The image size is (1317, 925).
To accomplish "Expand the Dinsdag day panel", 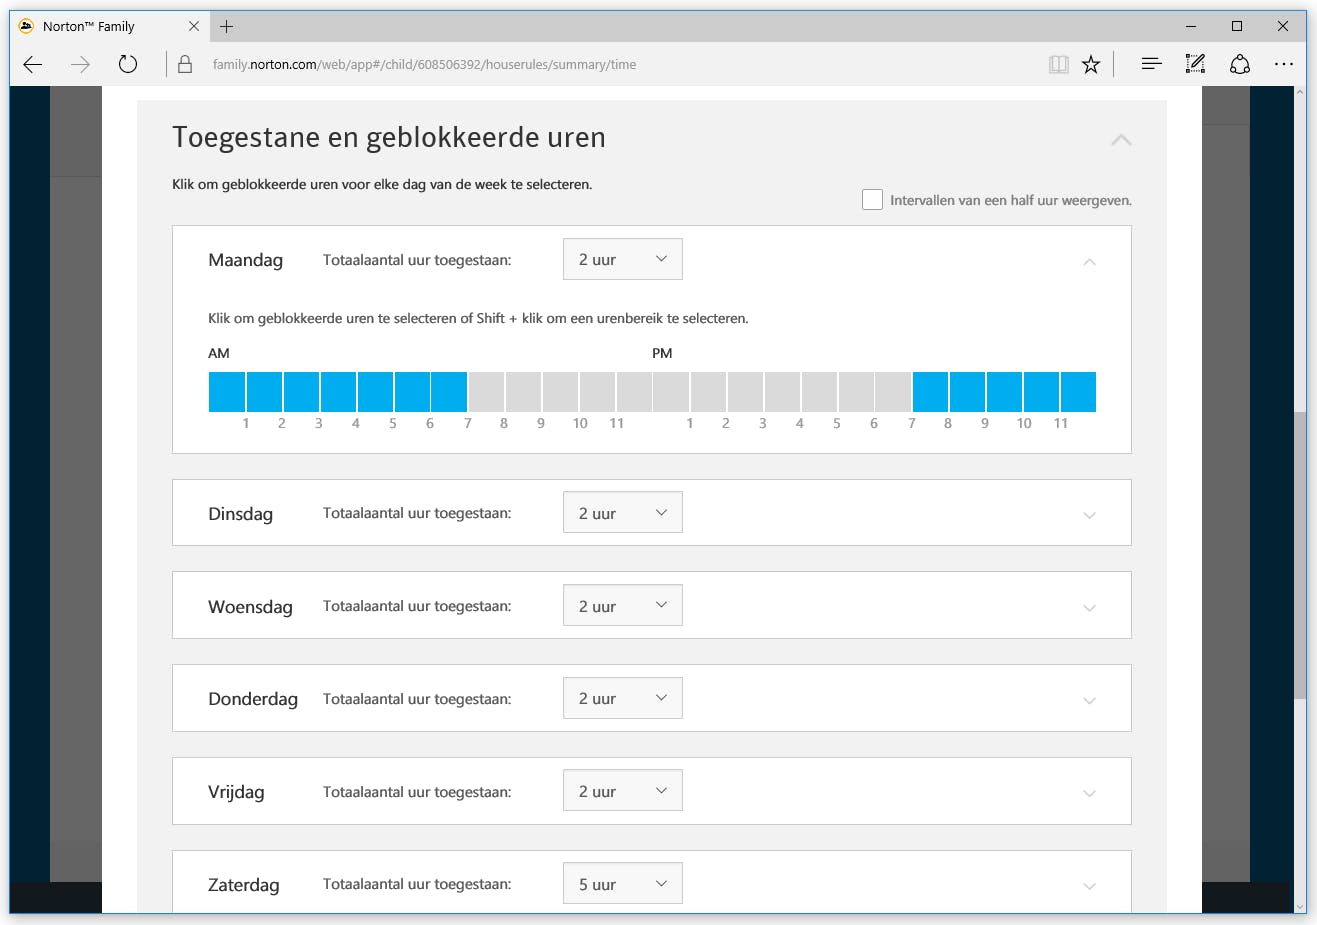I will pos(1089,513).
